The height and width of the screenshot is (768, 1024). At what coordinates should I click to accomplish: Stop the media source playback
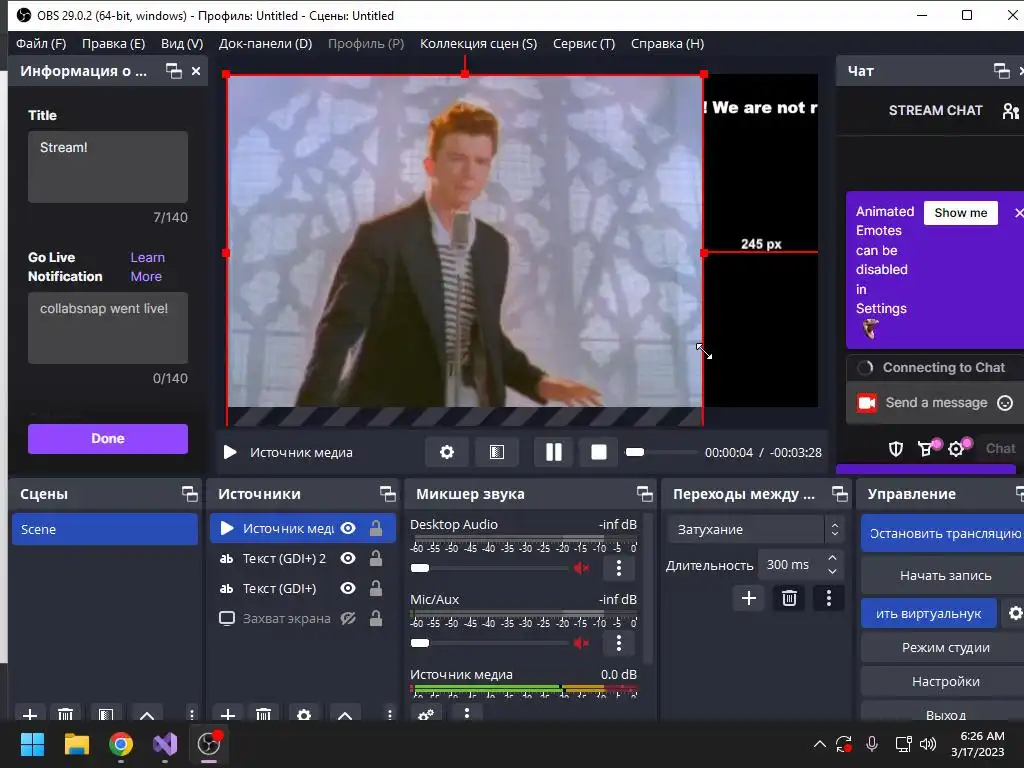(599, 452)
